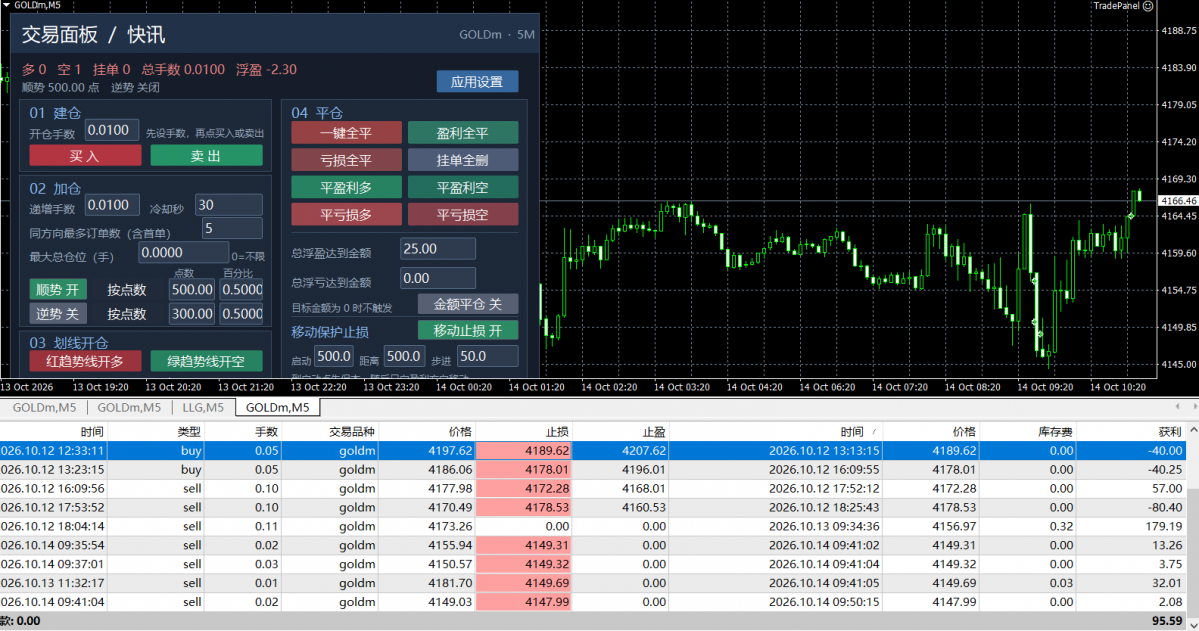Click the 平亏损空 button
This screenshot has width=1199, height=631.
(x=463, y=215)
